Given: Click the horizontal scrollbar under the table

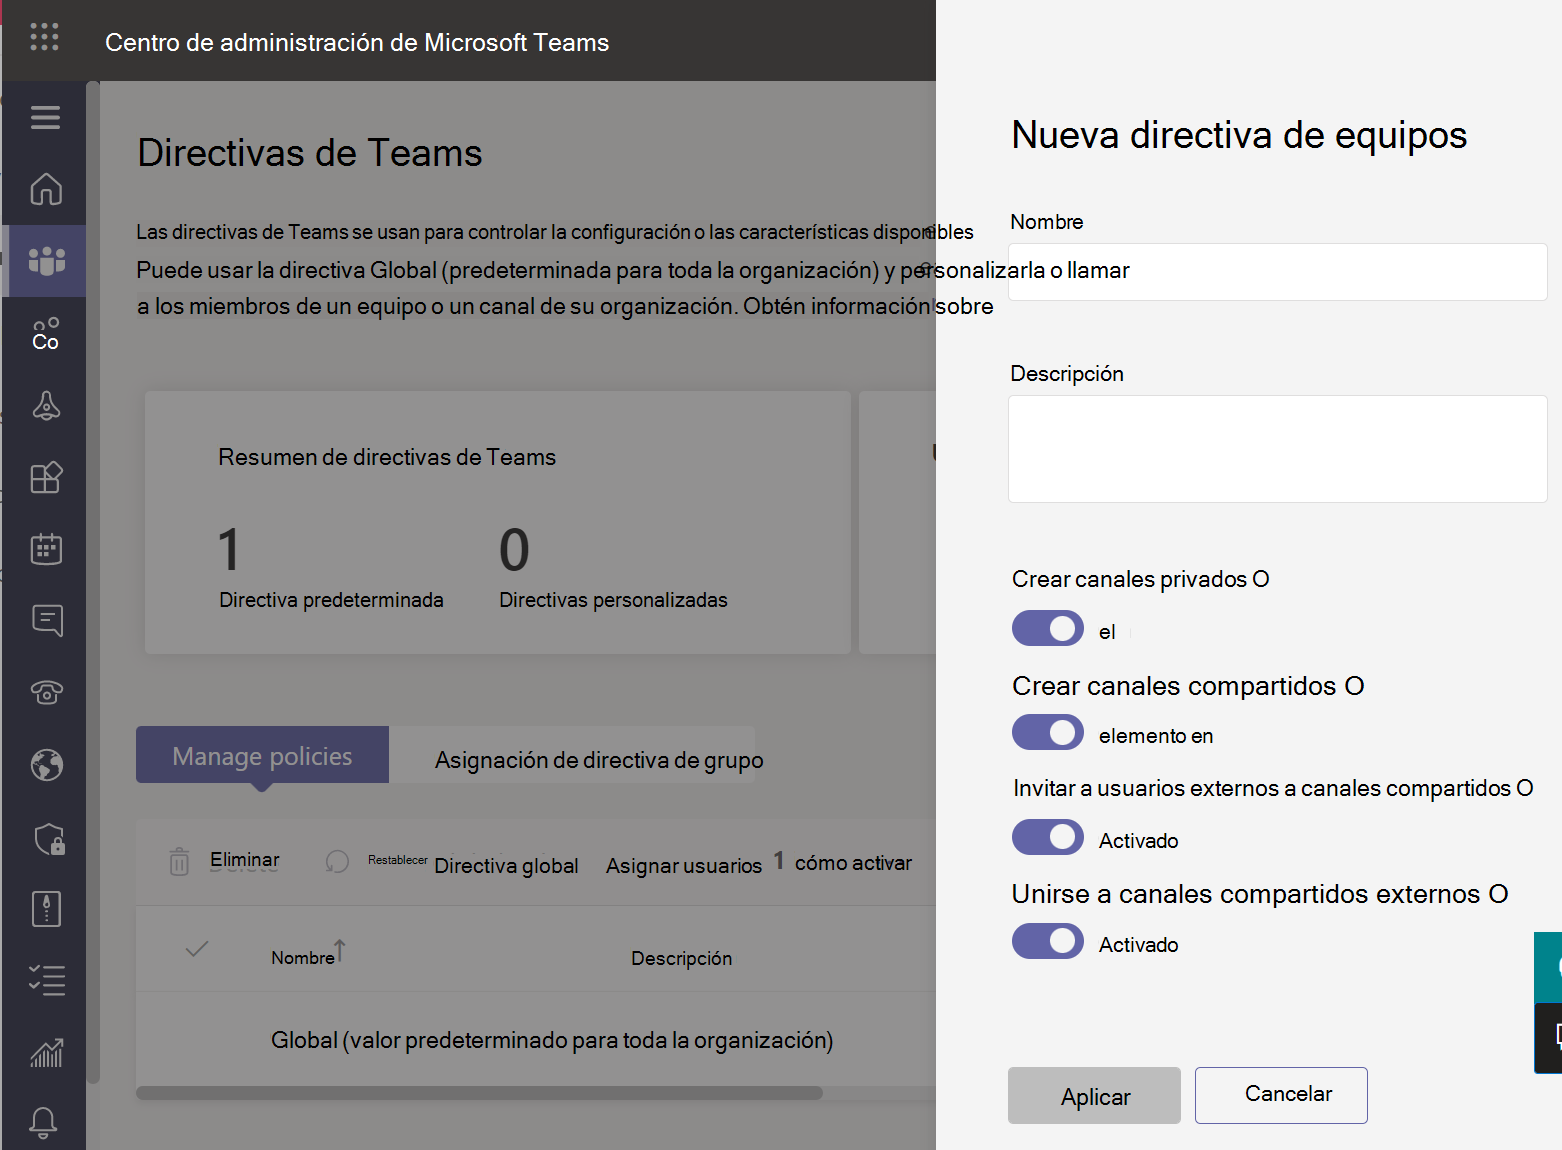Looking at the screenshot, I should coord(479,1093).
